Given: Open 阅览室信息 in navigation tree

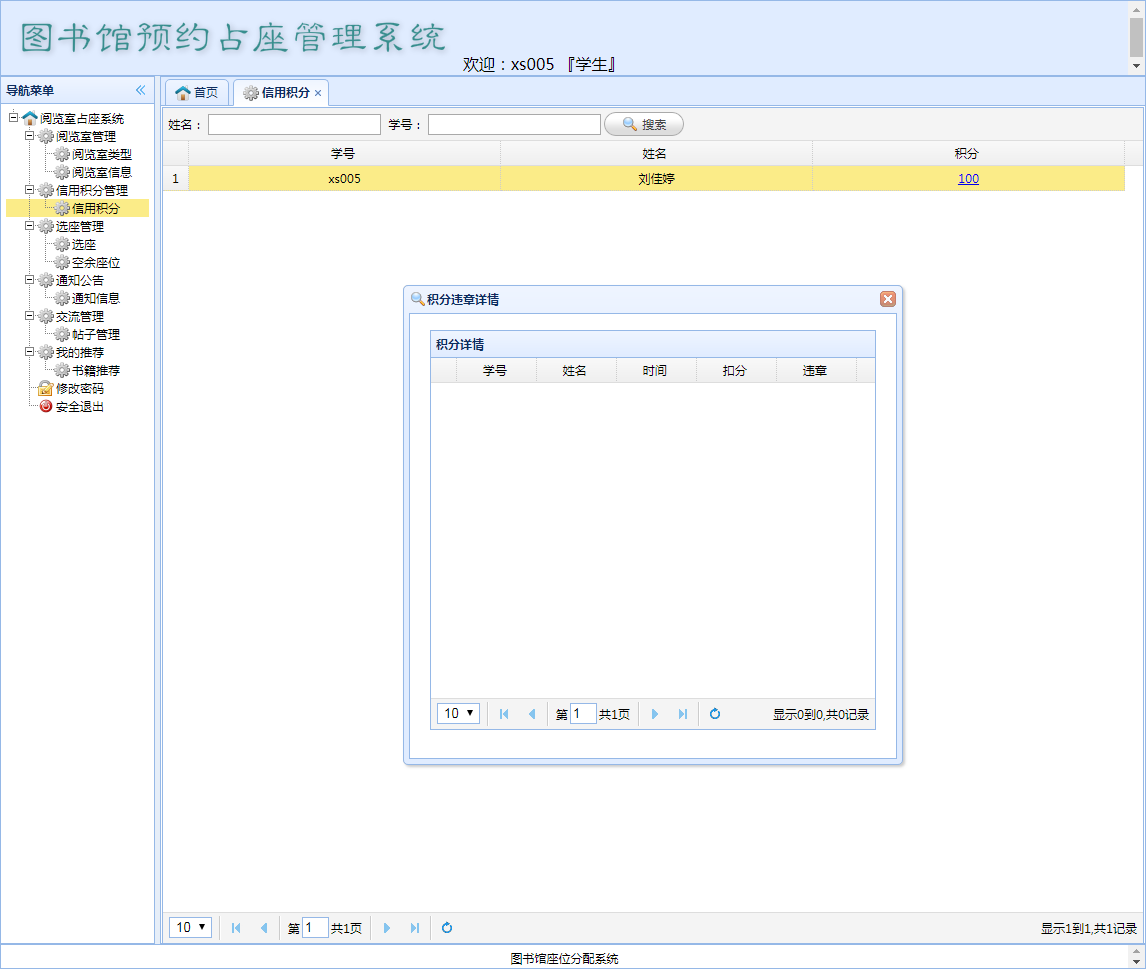Looking at the screenshot, I should pos(102,172).
